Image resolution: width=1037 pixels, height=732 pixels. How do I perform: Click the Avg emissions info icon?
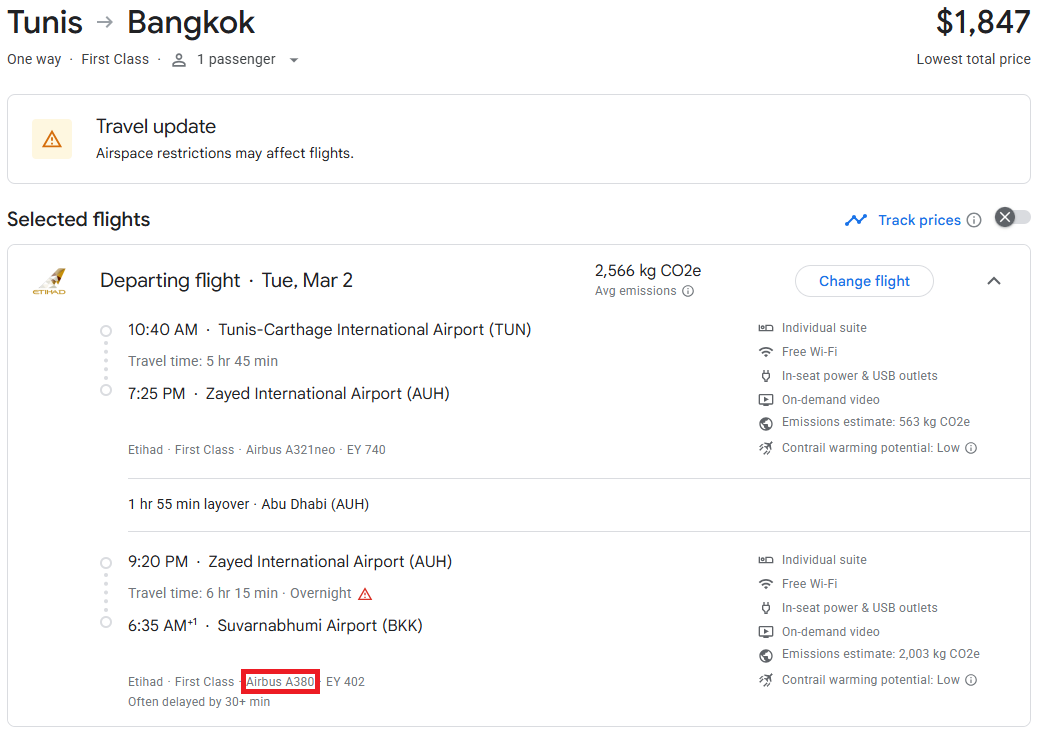coord(688,291)
